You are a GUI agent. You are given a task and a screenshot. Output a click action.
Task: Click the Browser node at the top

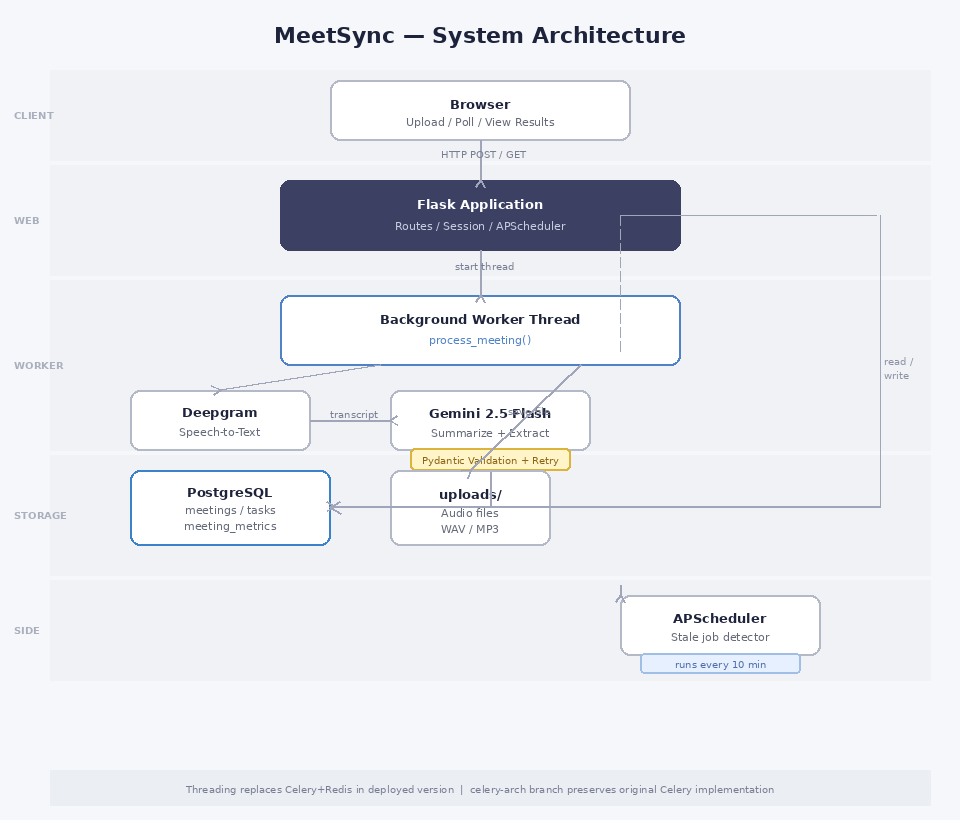(x=480, y=110)
